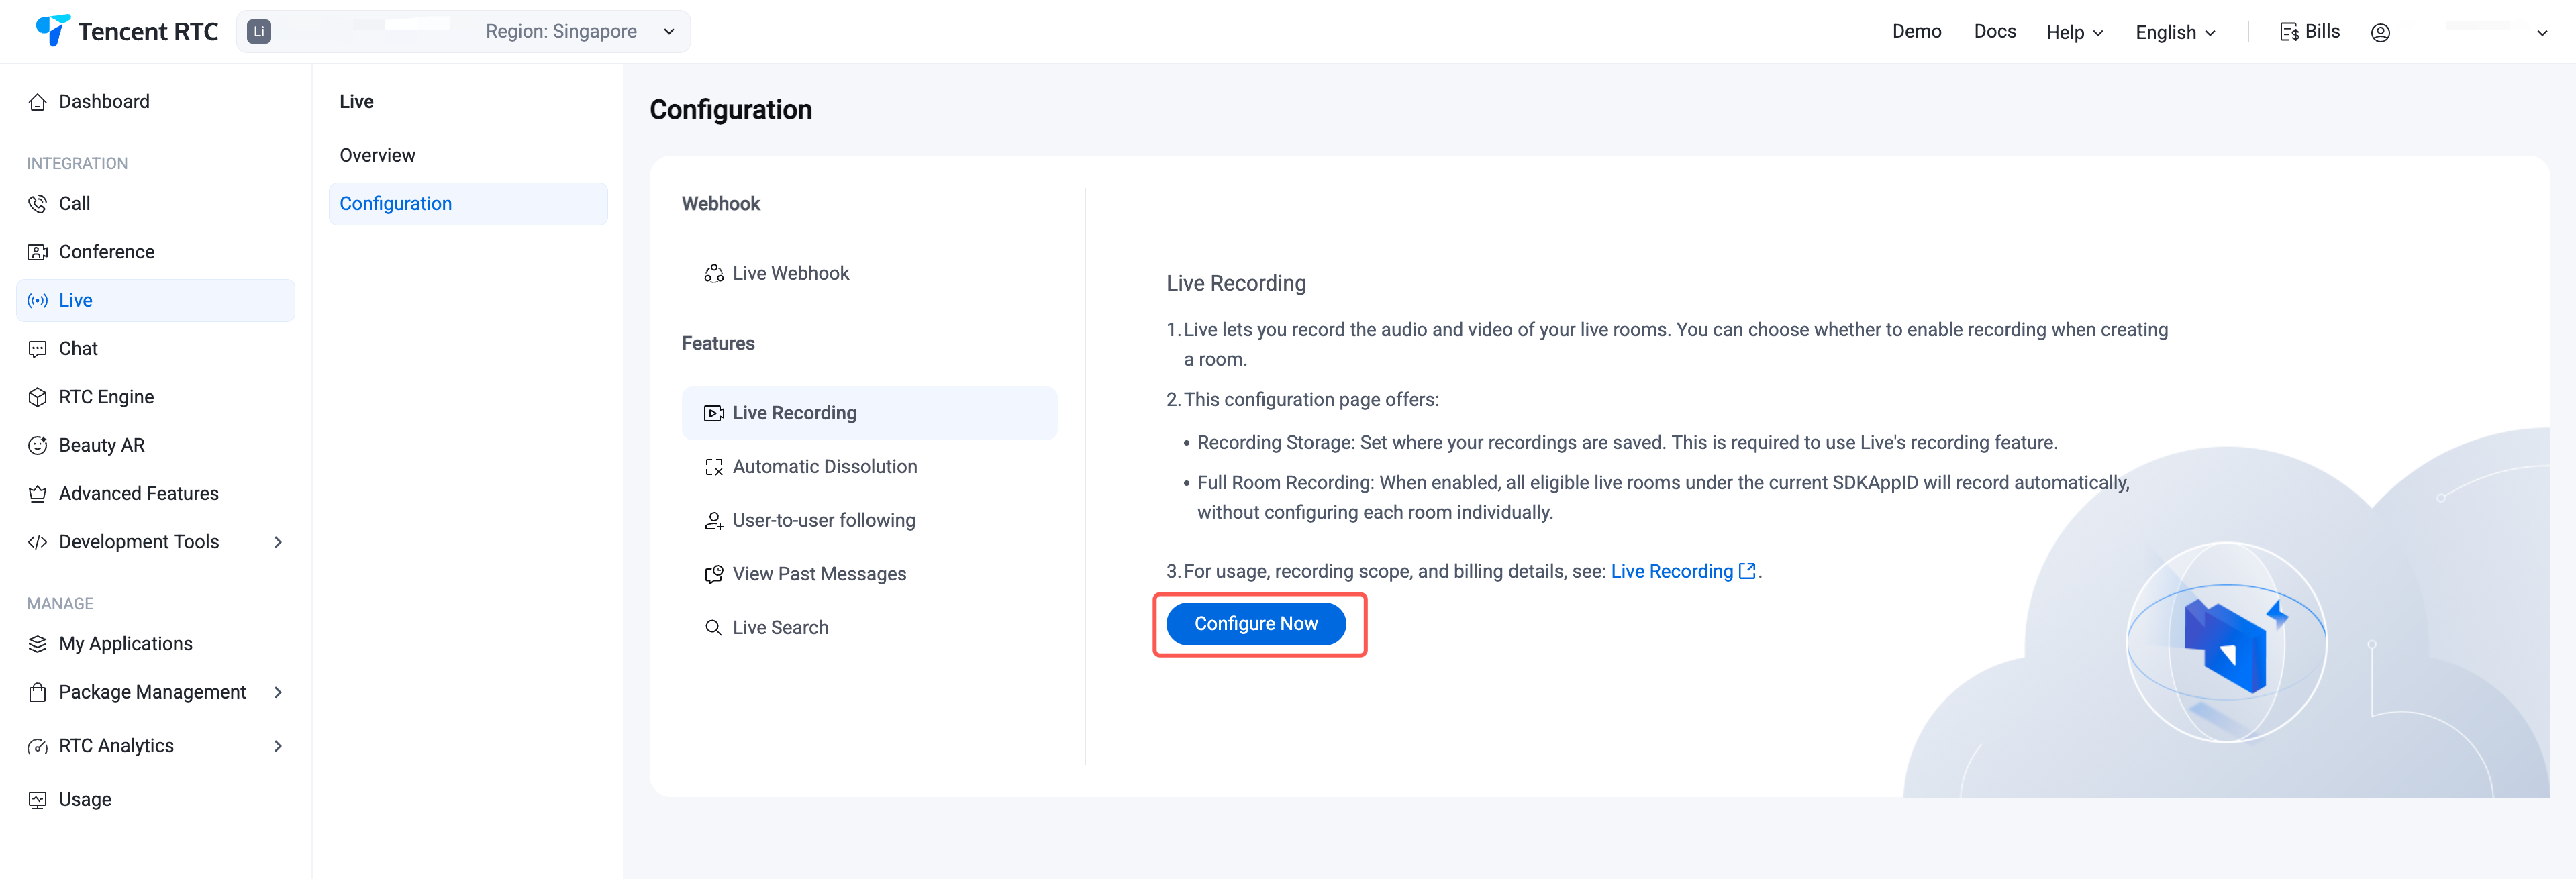The height and width of the screenshot is (879, 2576).
Task: Expand RTC Analytics chevron
Action: pyautogui.click(x=278, y=746)
